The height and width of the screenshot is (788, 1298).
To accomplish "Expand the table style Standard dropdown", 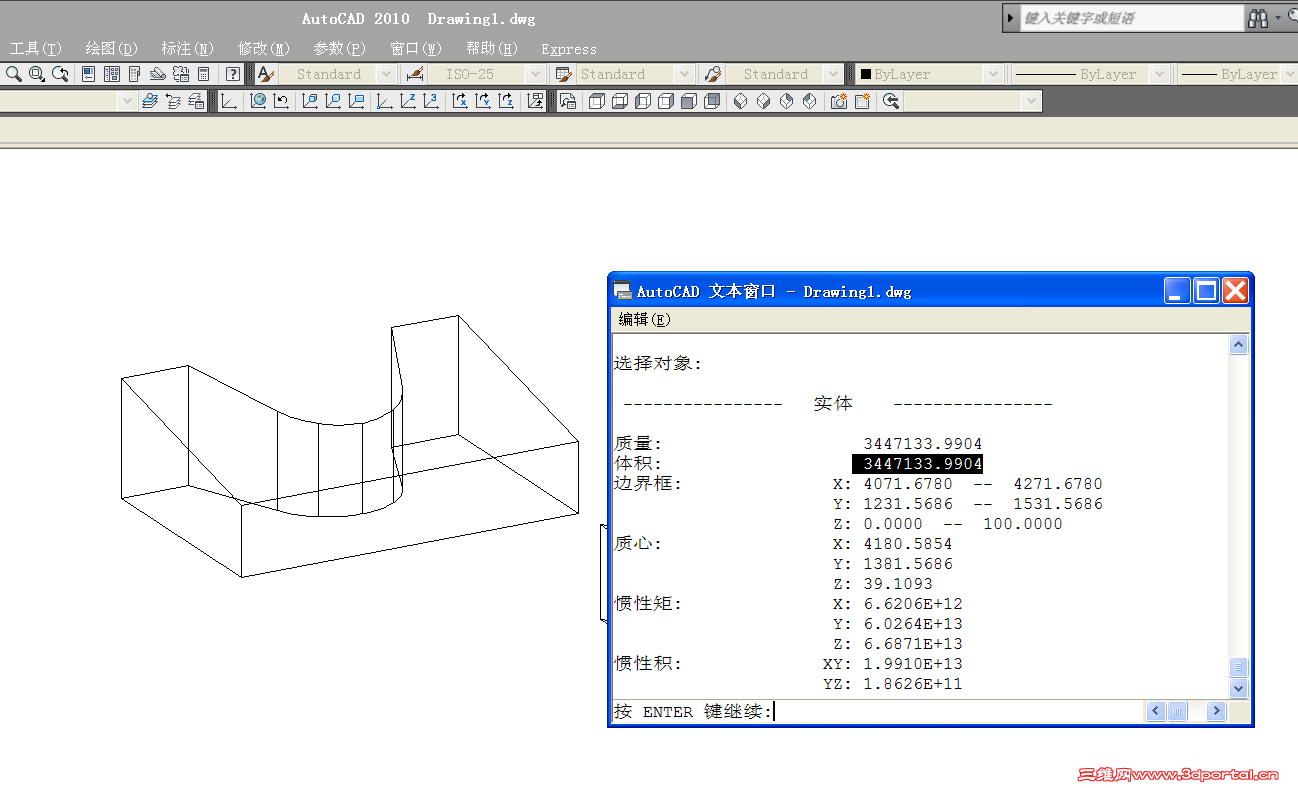I will point(685,74).
